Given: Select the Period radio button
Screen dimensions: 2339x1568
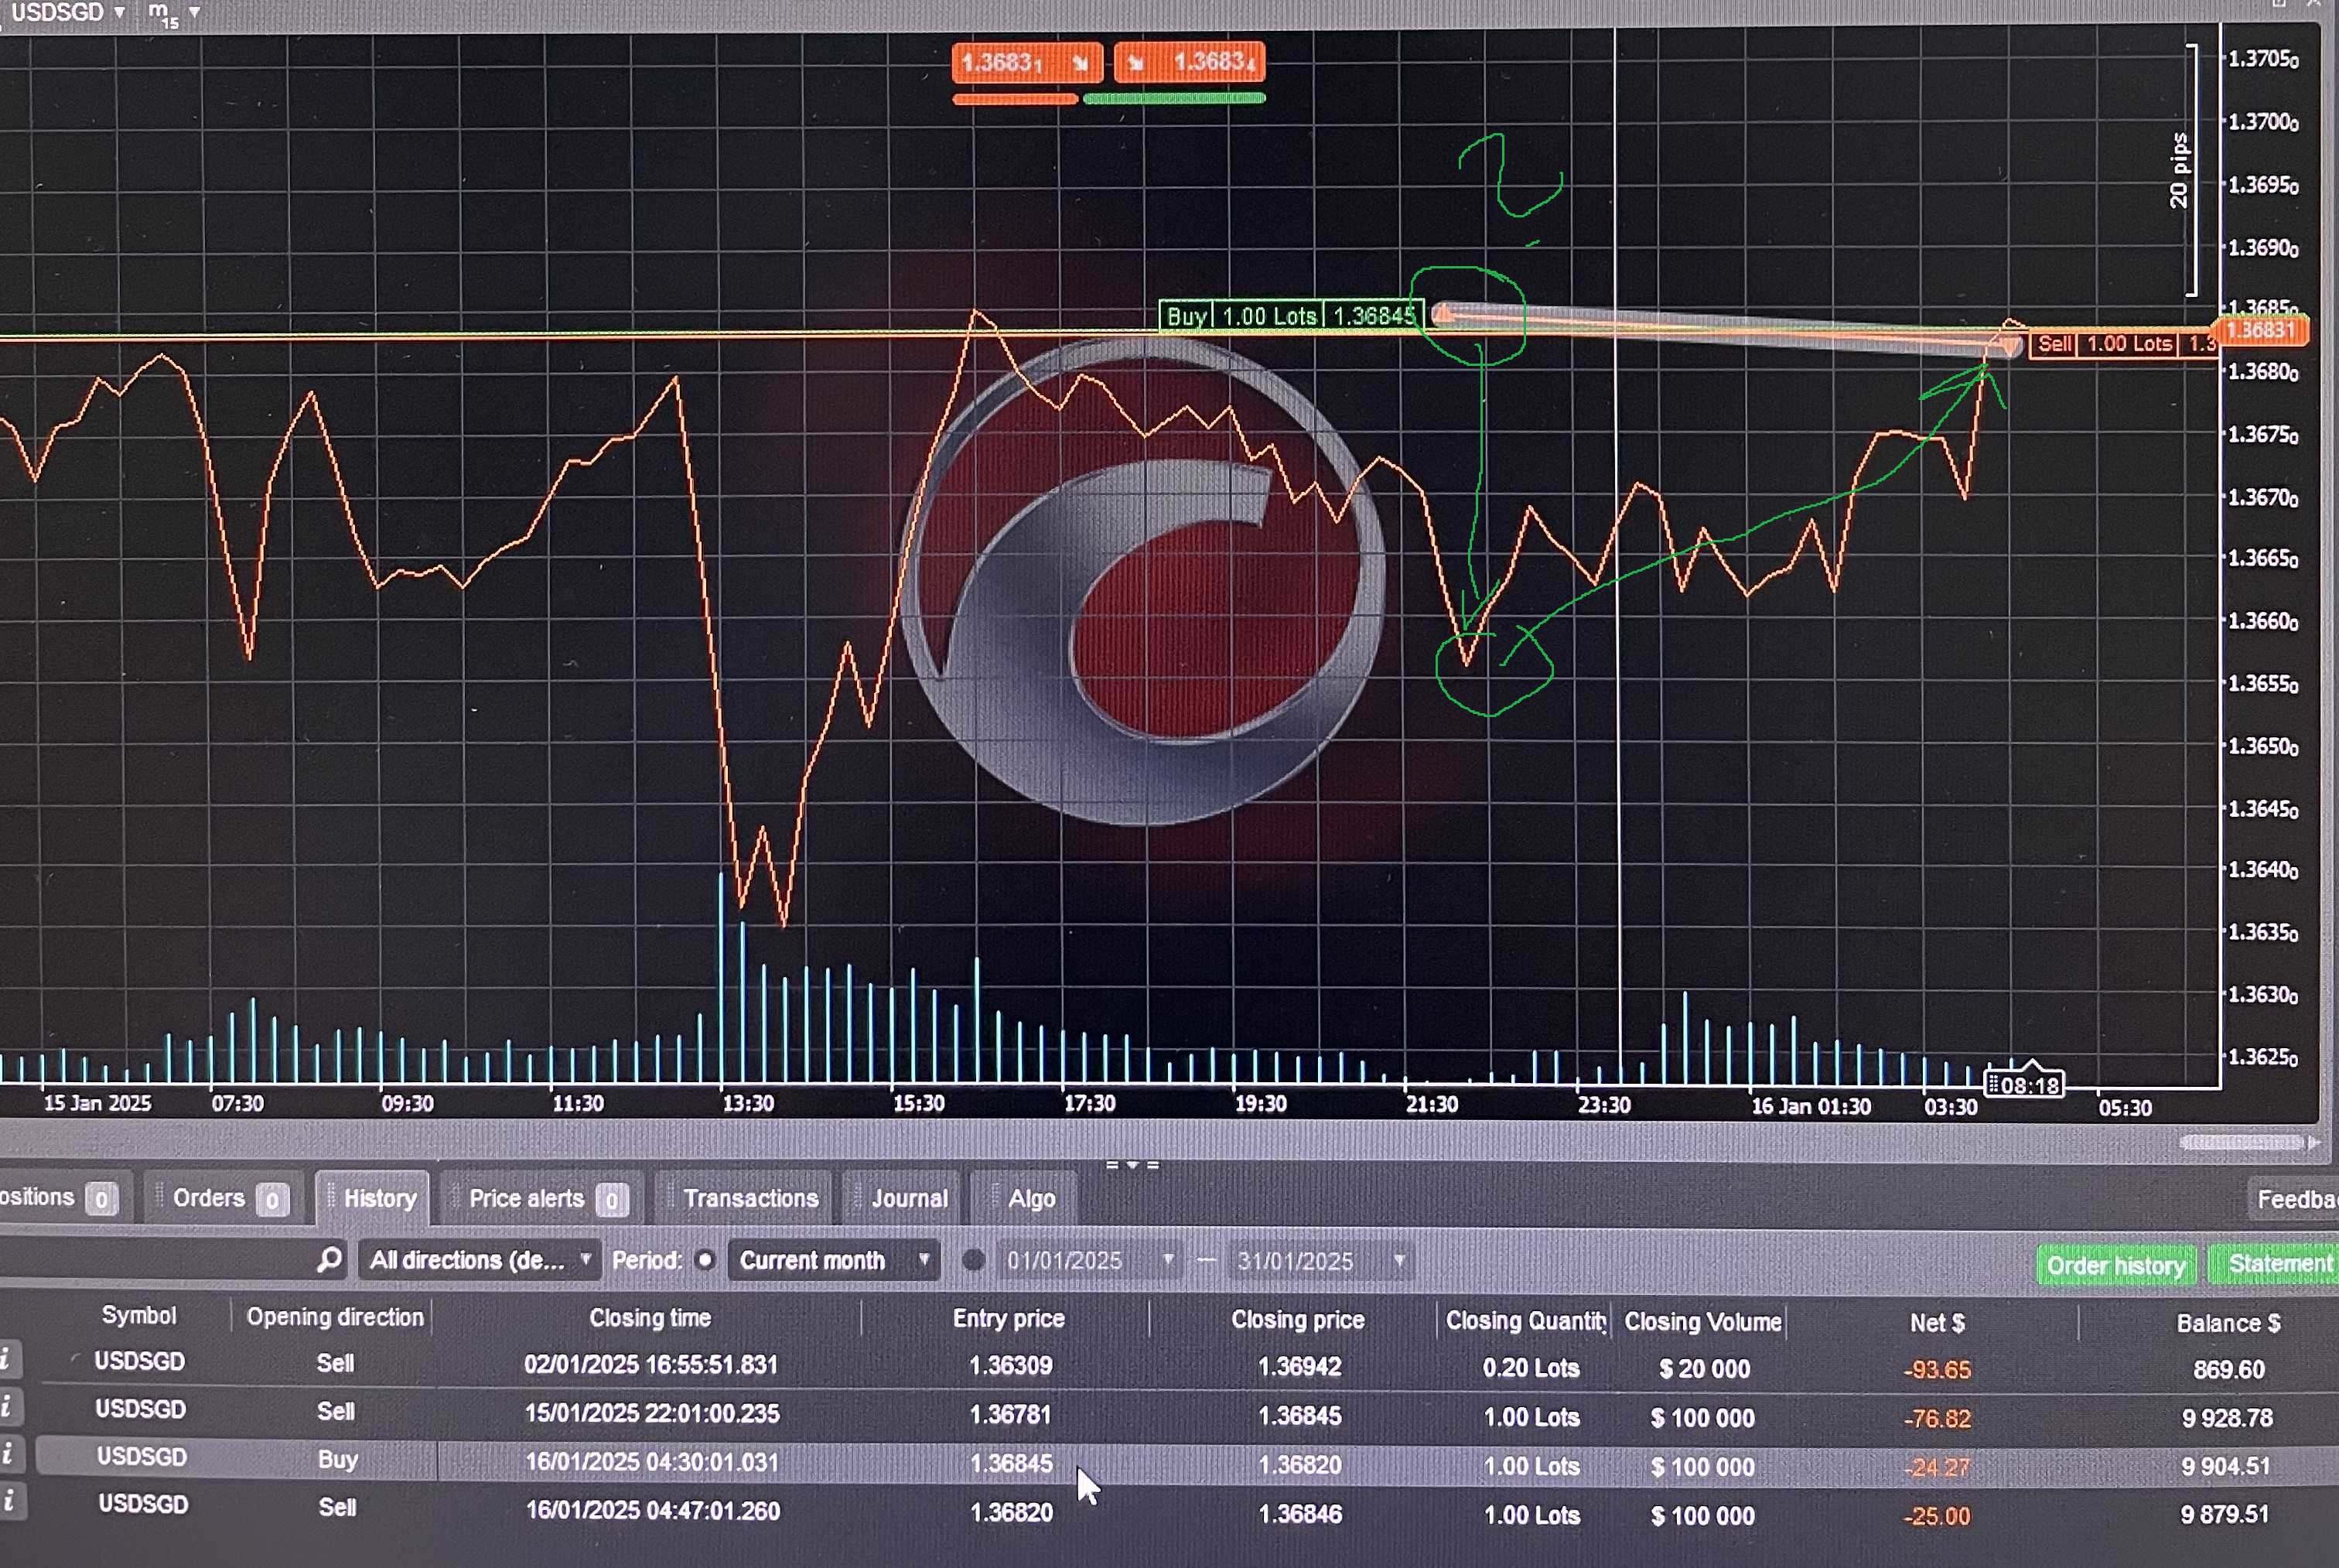Looking at the screenshot, I should pos(705,1260).
